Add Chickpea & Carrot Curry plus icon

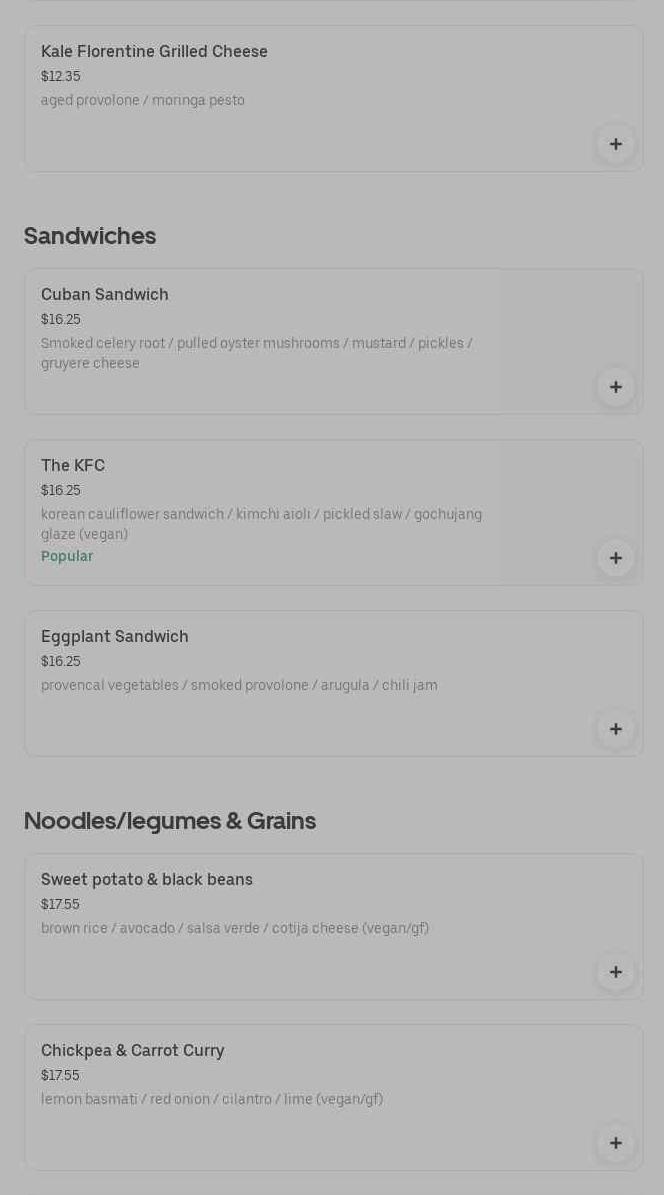(615, 1143)
